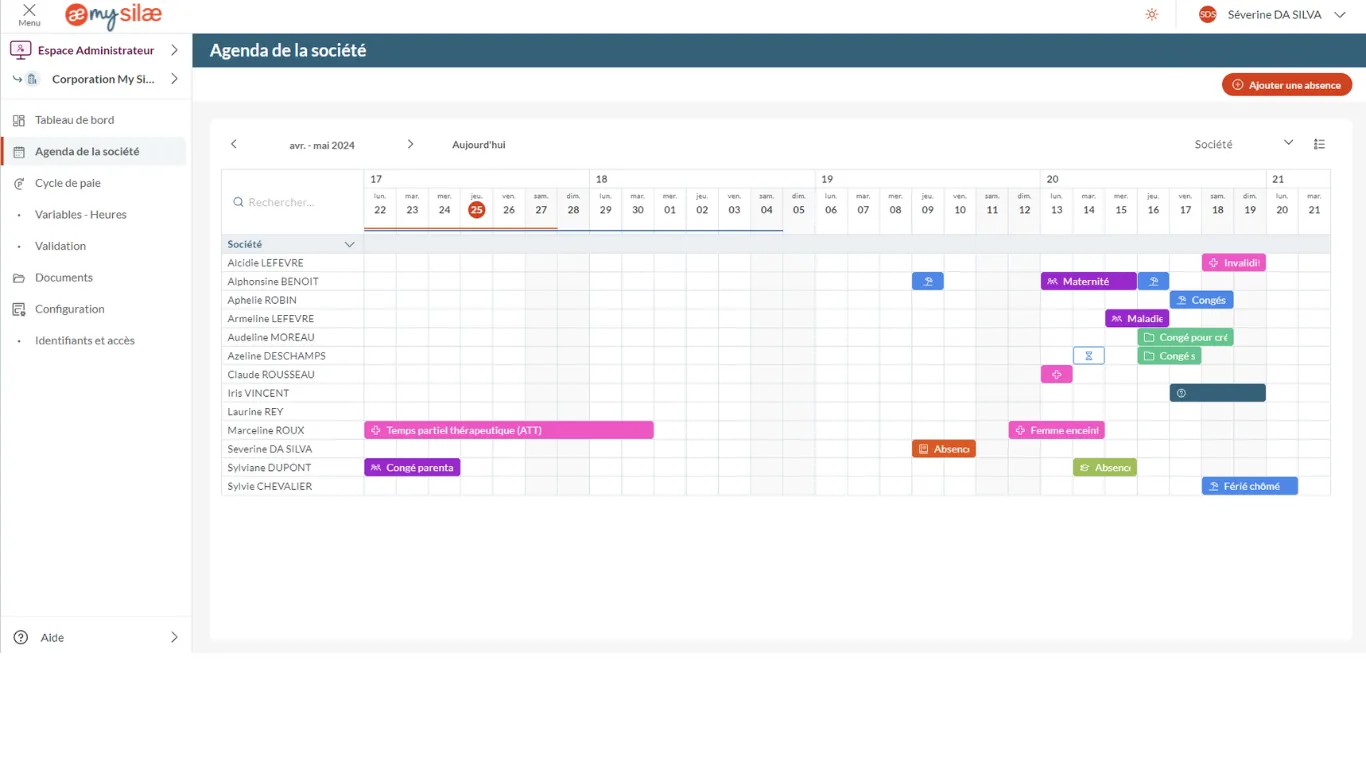Go to previous period with left arrow
Image resolution: width=1366 pixels, height=768 pixels.
[234, 144]
